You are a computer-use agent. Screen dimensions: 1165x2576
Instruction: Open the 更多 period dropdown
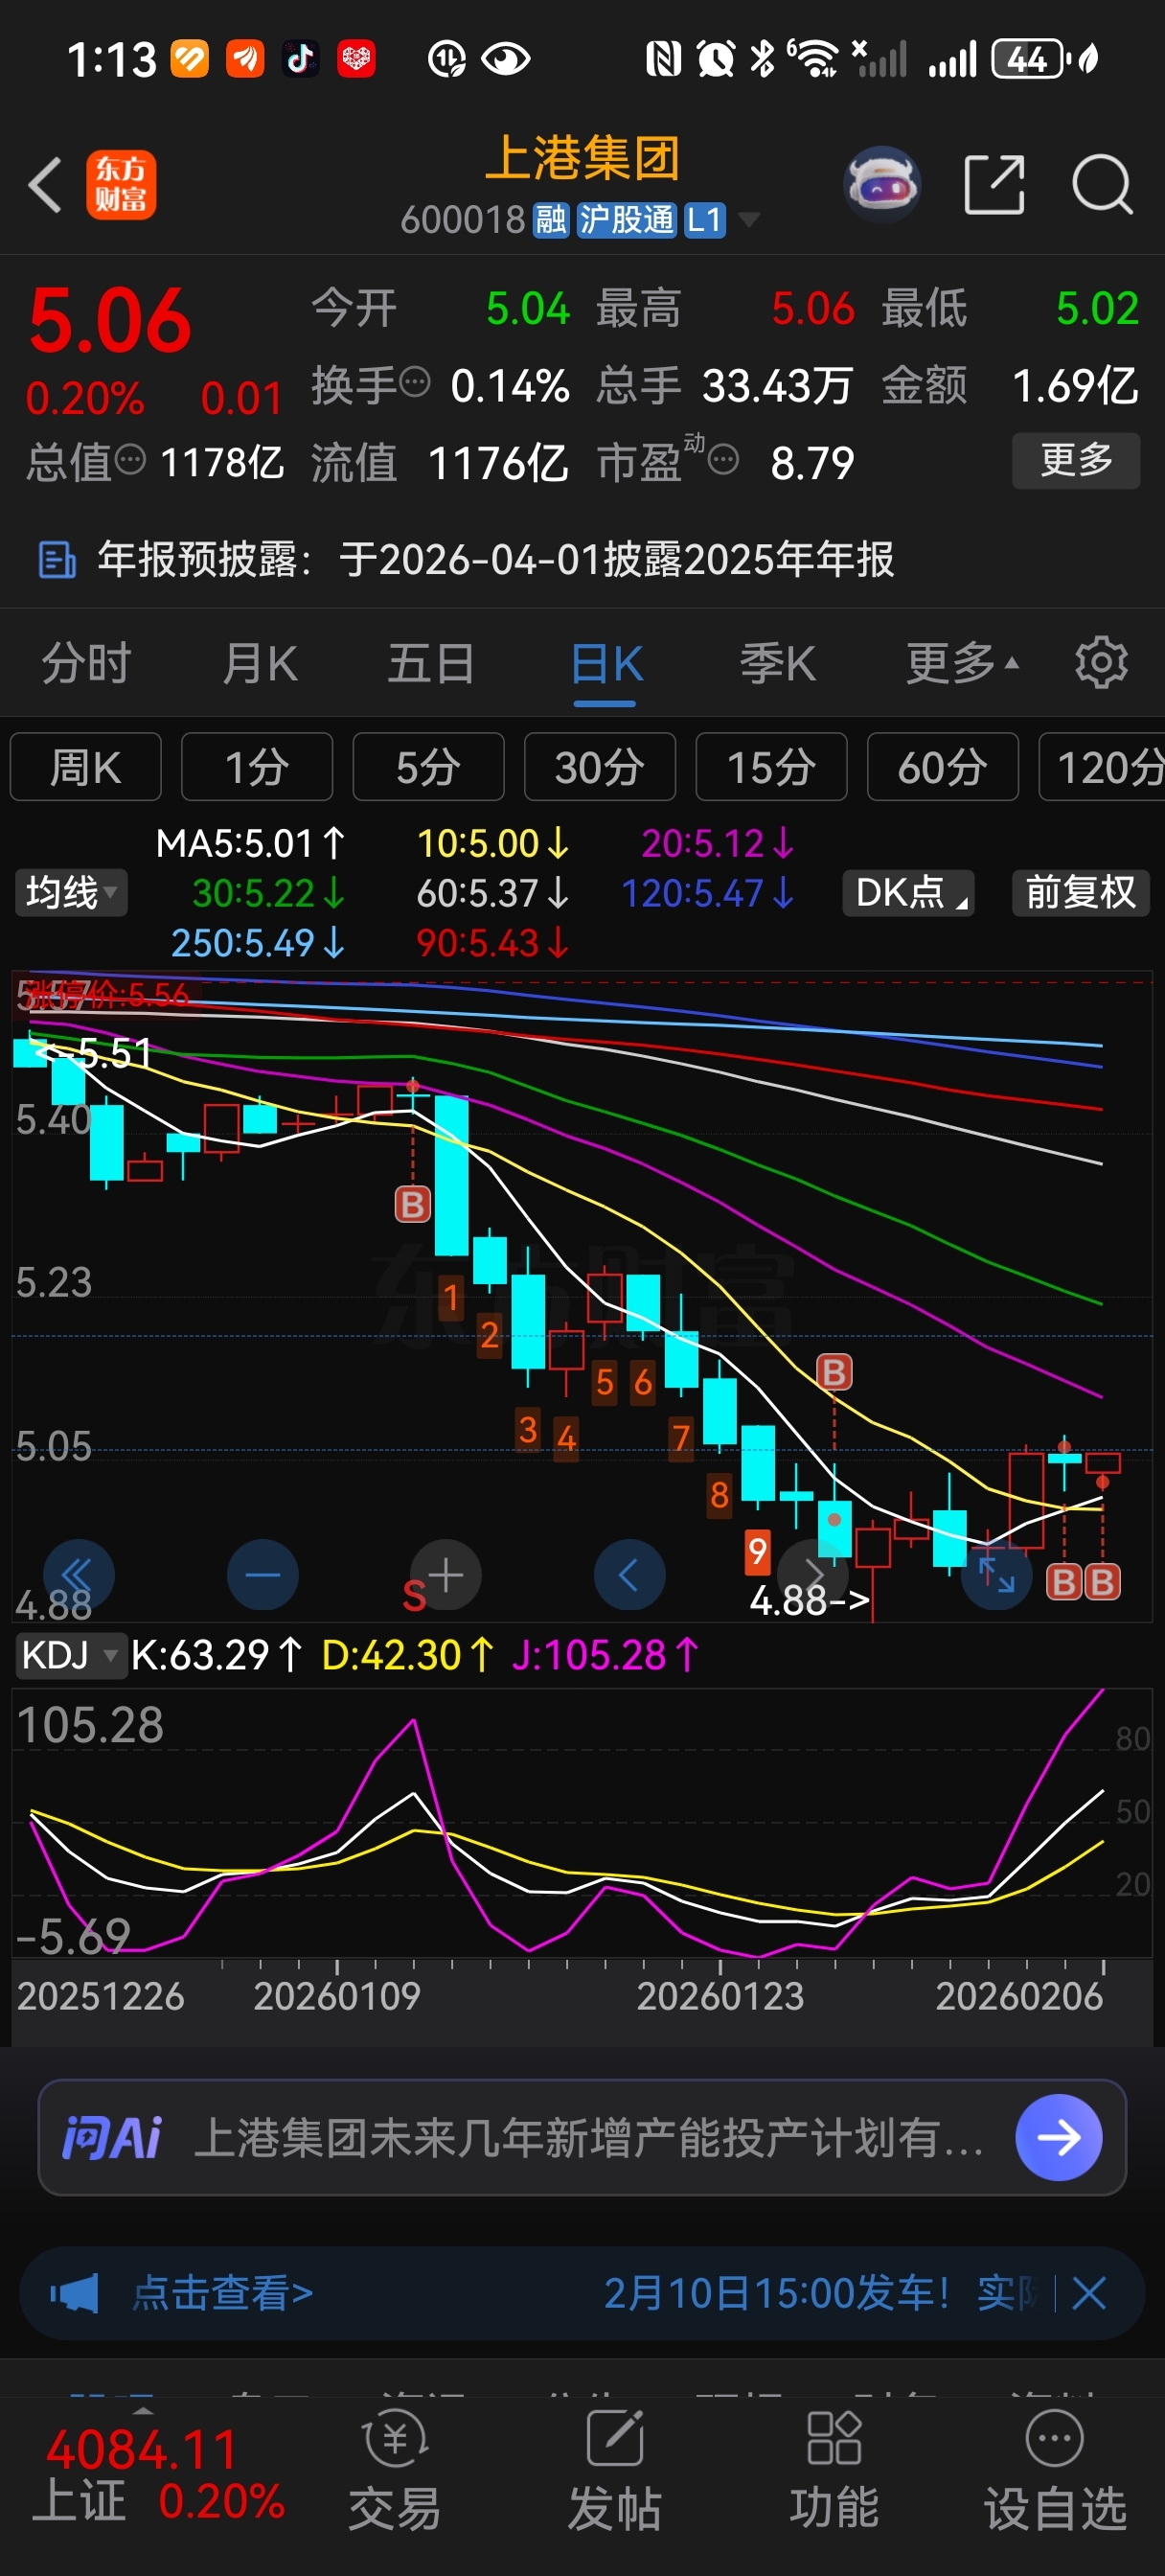962,662
